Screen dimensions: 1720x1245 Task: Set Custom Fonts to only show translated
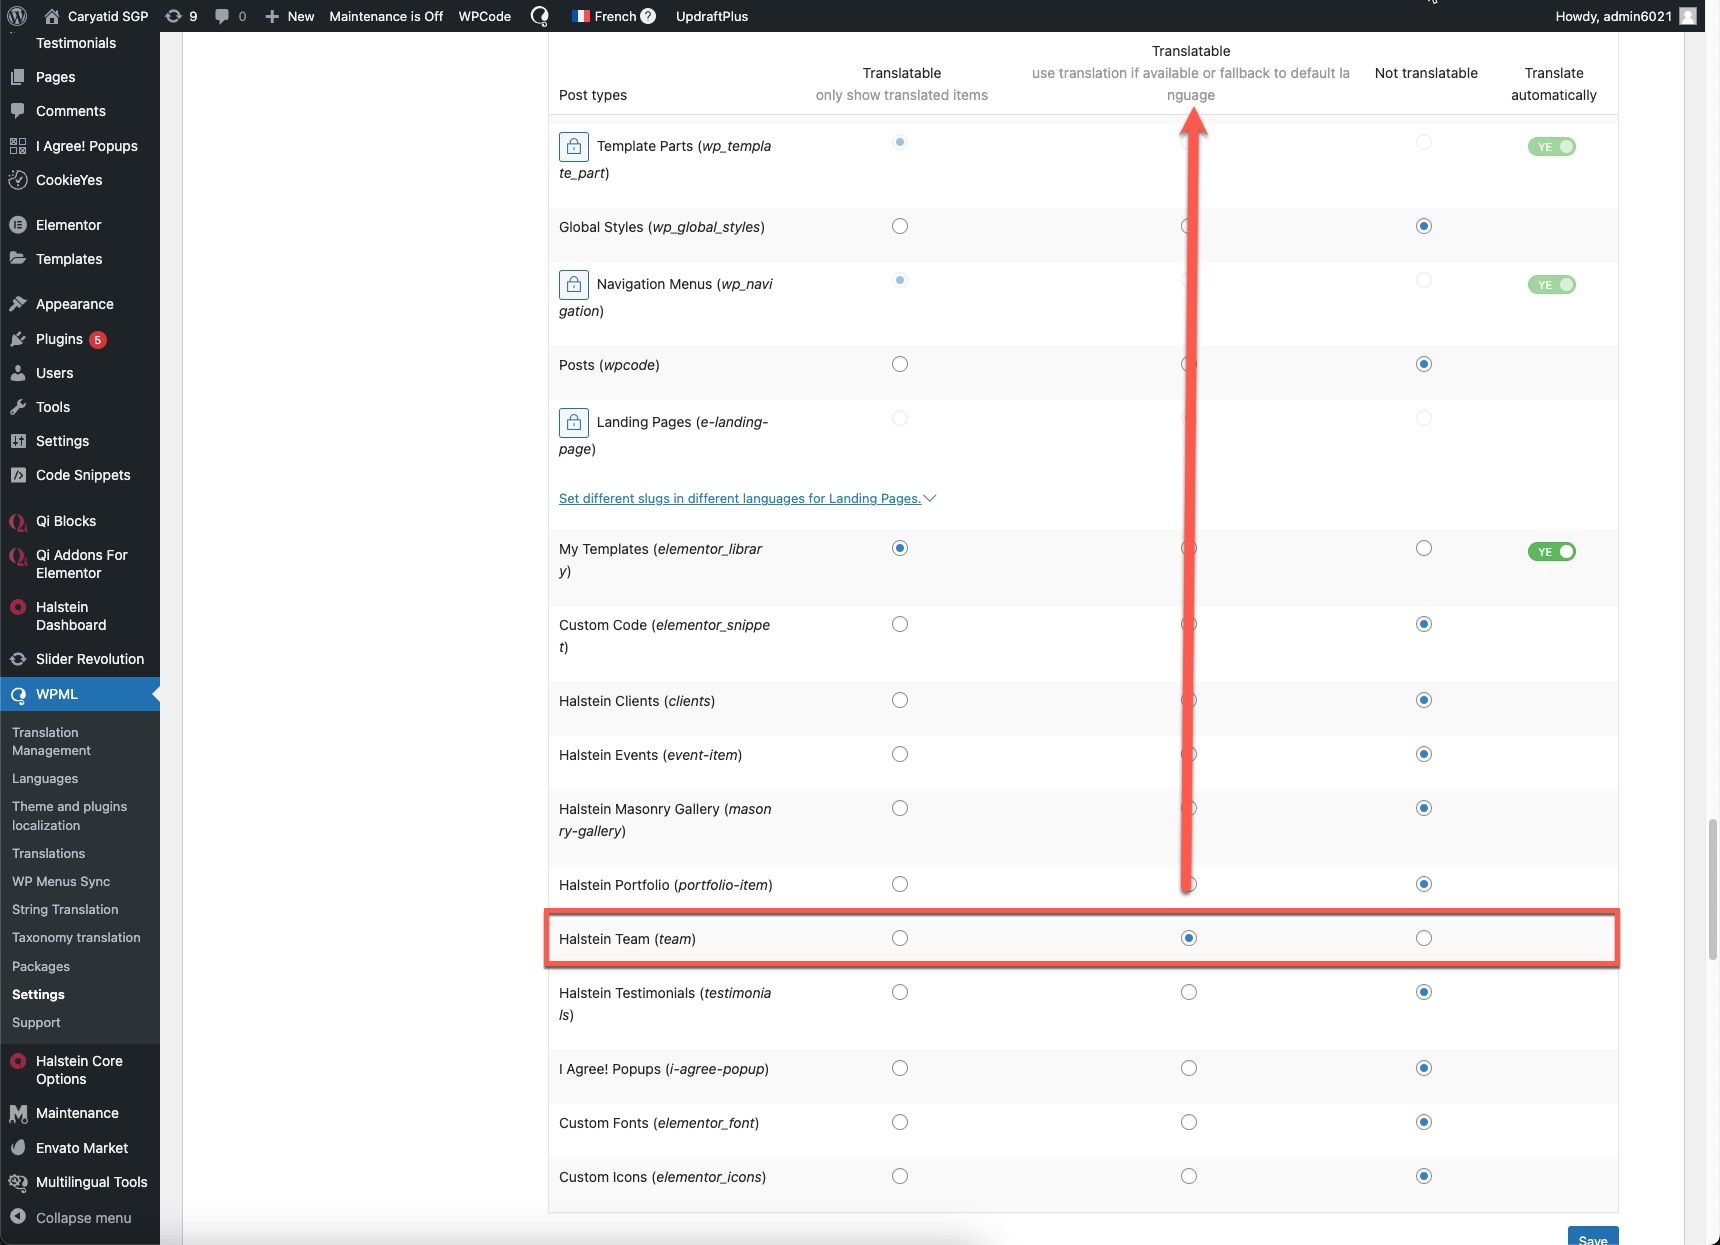click(900, 1122)
